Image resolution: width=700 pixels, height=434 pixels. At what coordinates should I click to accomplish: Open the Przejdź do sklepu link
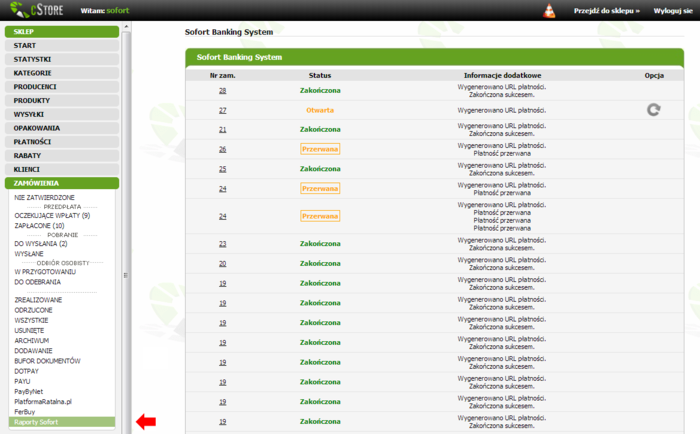point(606,11)
